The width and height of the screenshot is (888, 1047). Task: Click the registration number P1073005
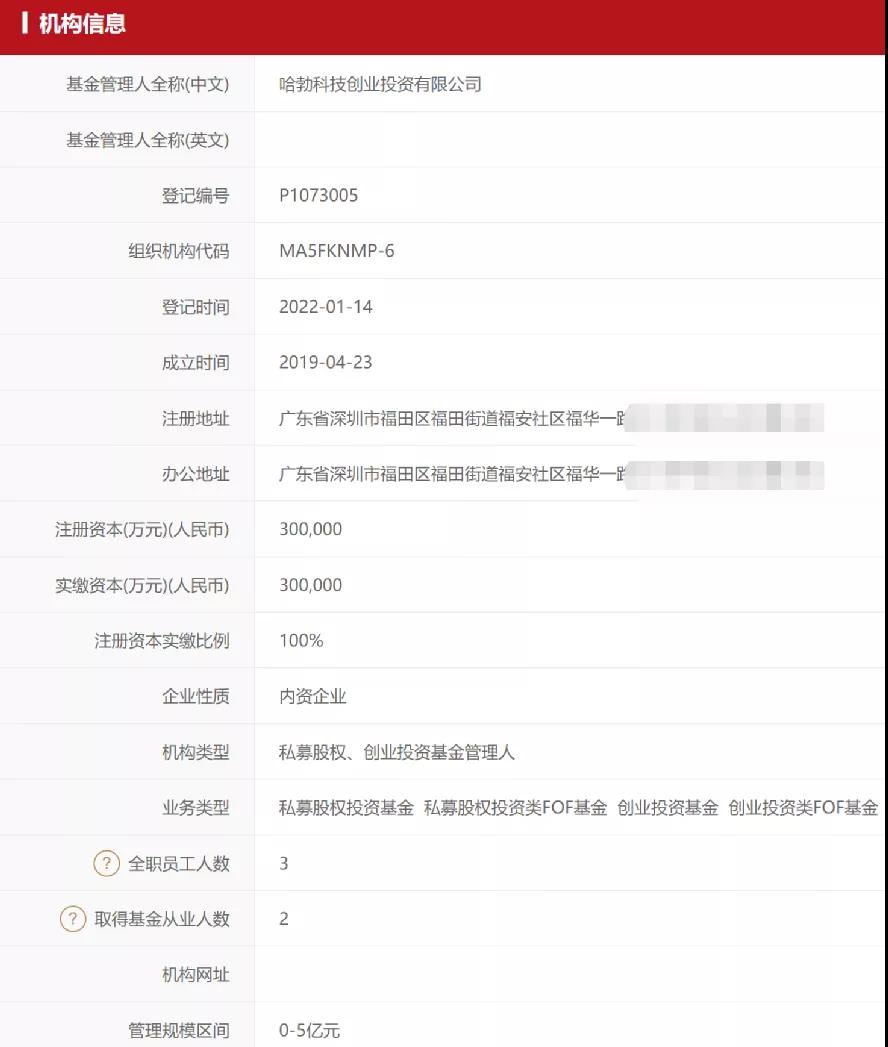(x=318, y=195)
